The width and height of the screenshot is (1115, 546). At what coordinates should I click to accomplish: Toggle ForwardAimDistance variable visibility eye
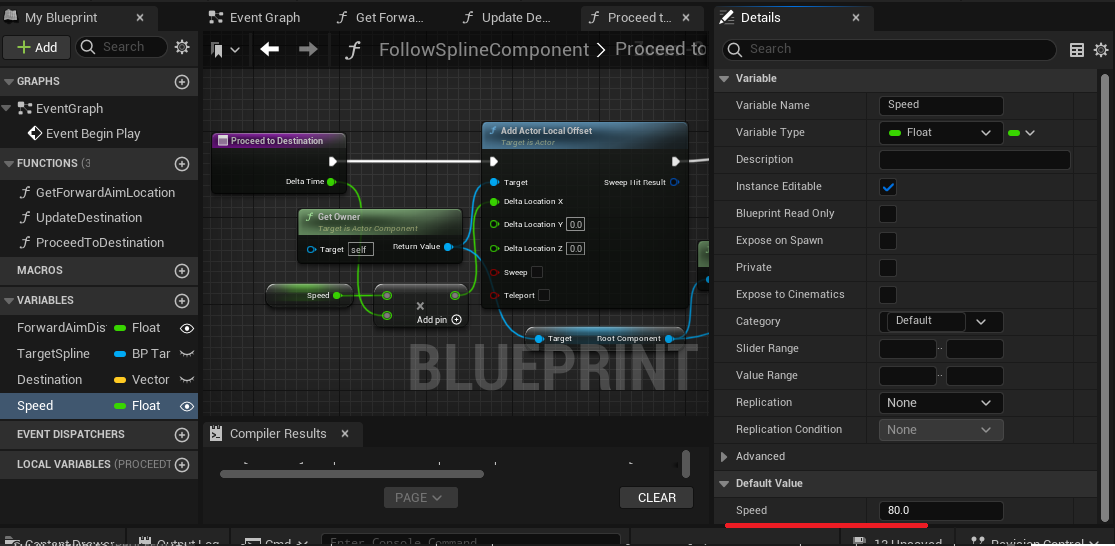coord(187,328)
